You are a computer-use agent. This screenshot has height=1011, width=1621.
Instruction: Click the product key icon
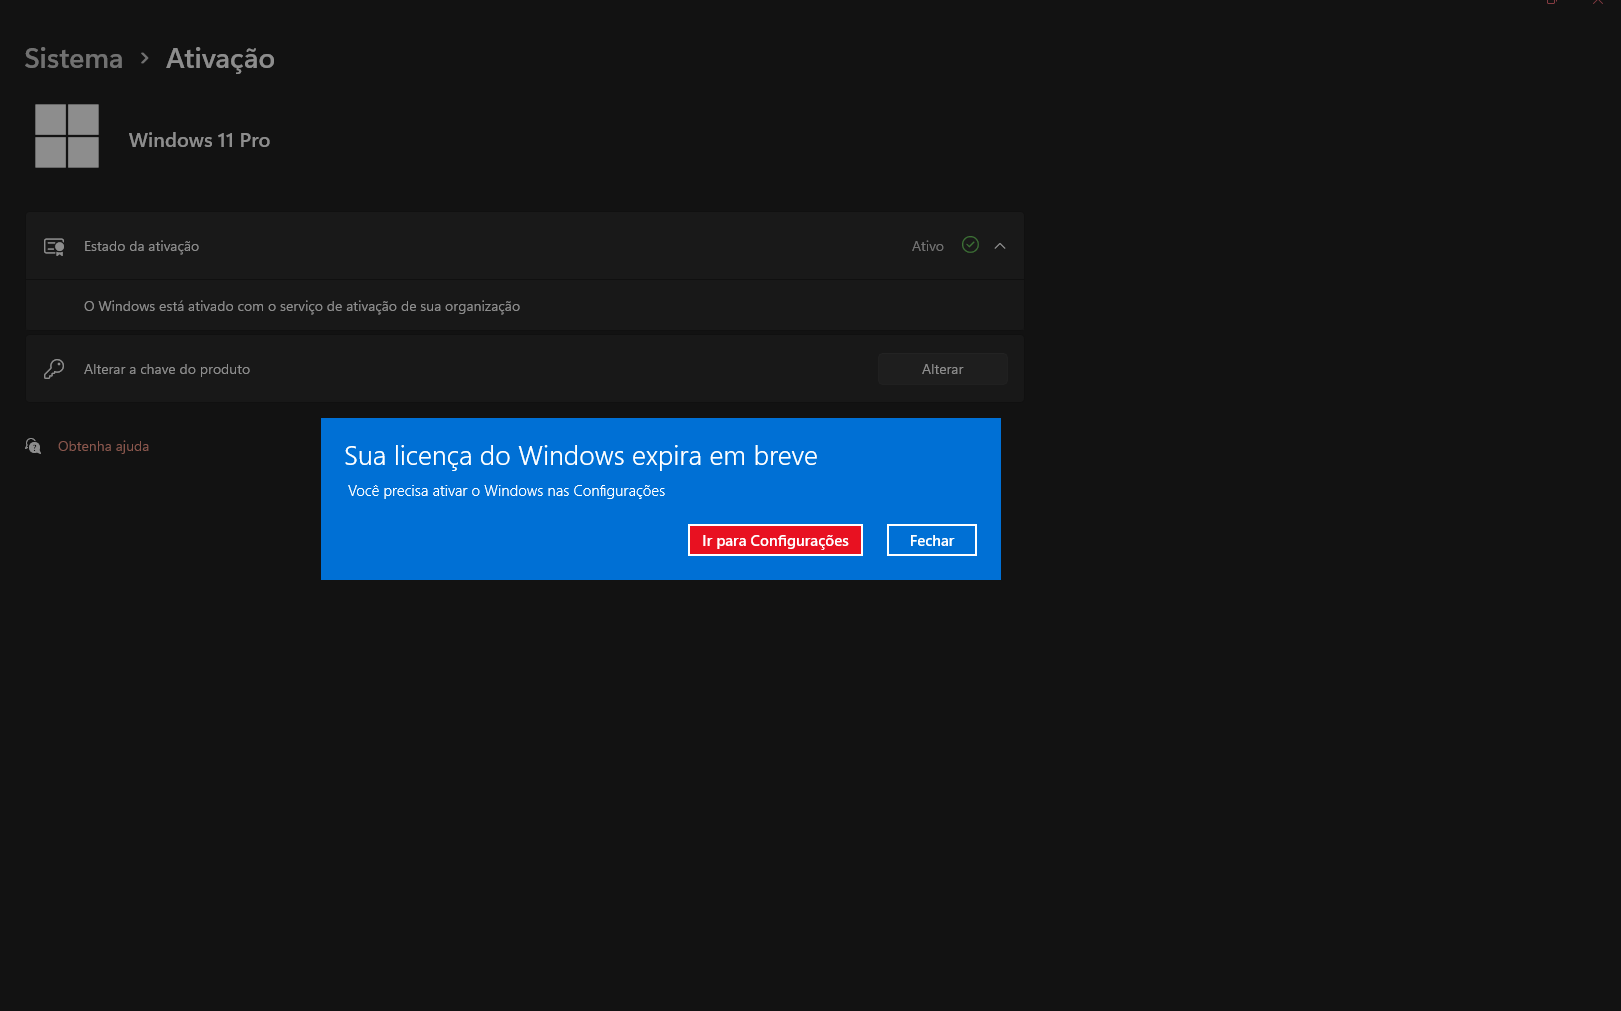pos(54,369)
